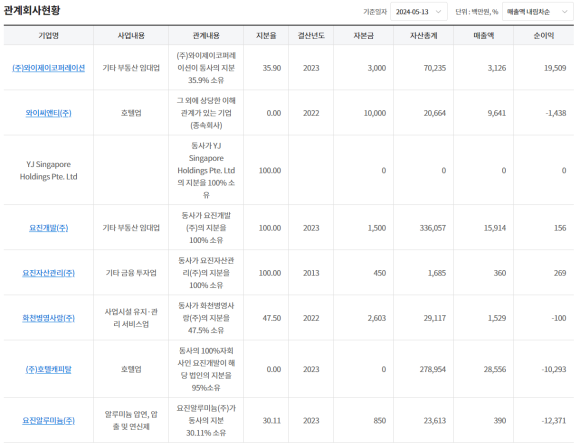Click the 순이익 column header
Viewport: 580px width, 448px height.
[544, 36]
